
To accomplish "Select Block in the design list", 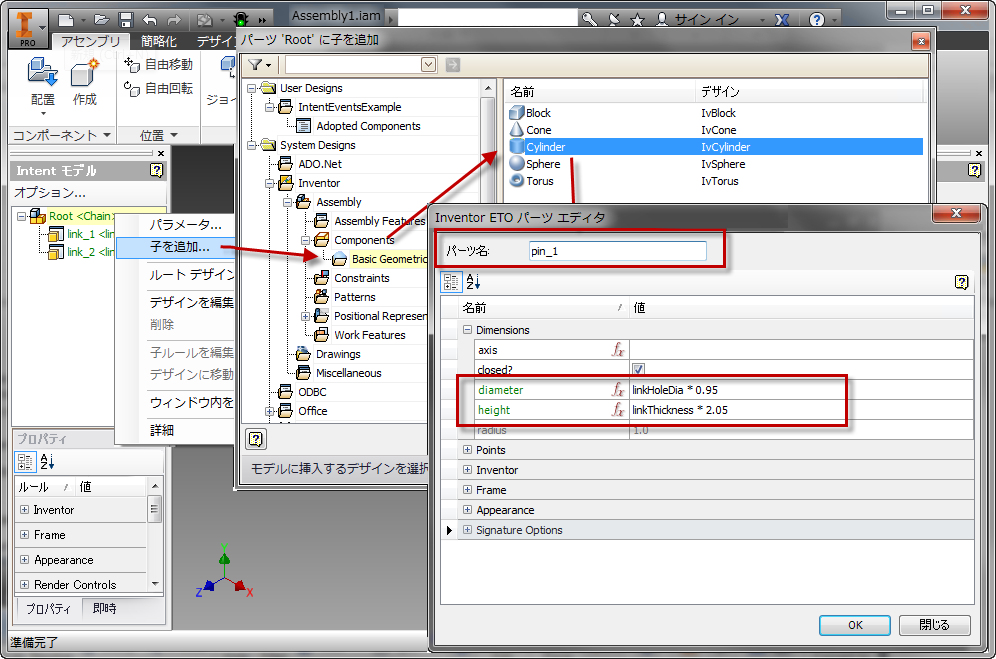I will point(716,112).
